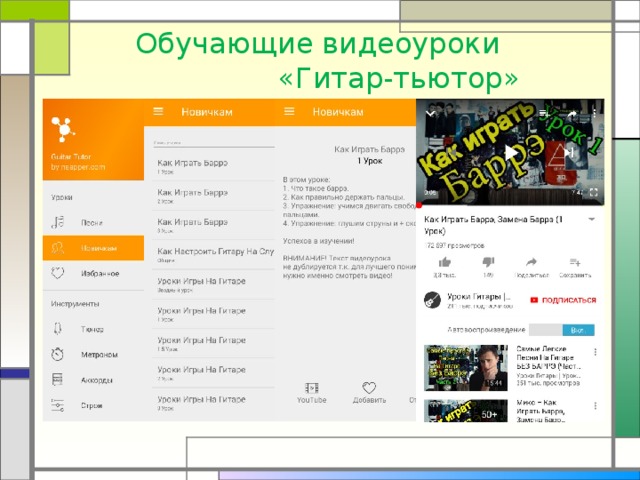Skip to next video in player
The height and width of the screenshot is (480, 640).
(569, 153)
